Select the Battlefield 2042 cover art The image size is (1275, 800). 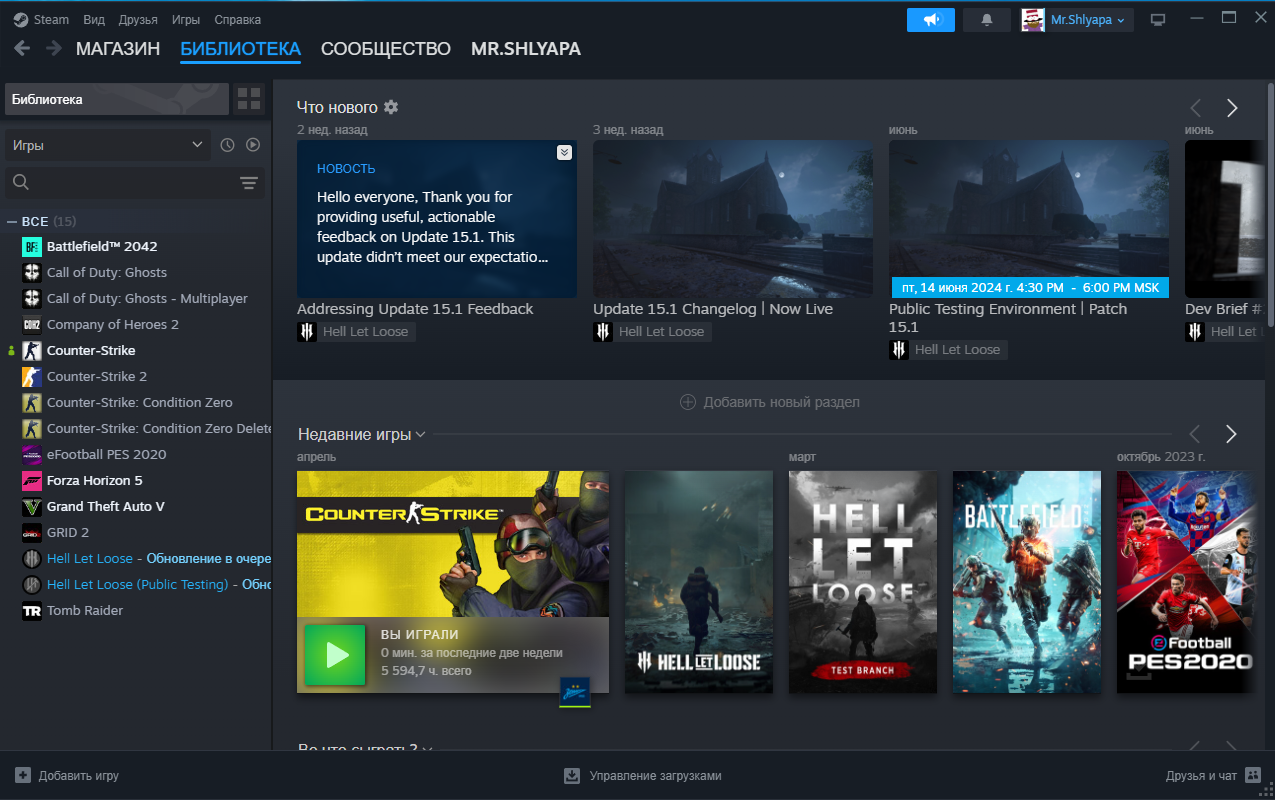tap(1027, 582)
